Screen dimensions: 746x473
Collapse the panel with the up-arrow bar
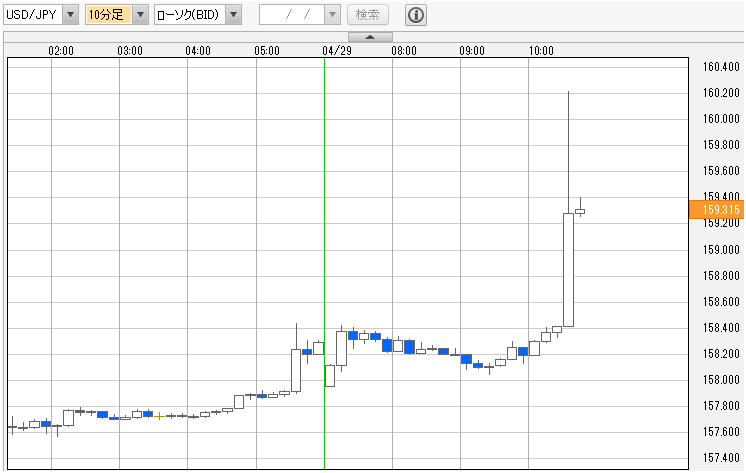pyautogui.click(x=370, y=37)
